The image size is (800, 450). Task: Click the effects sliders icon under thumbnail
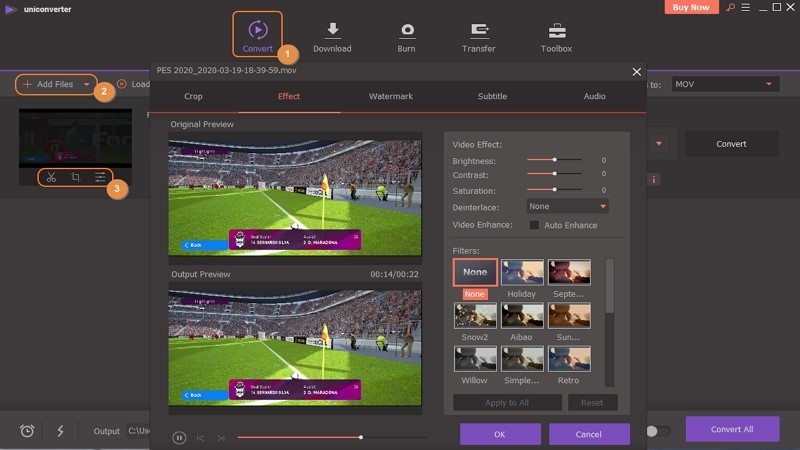100,177
